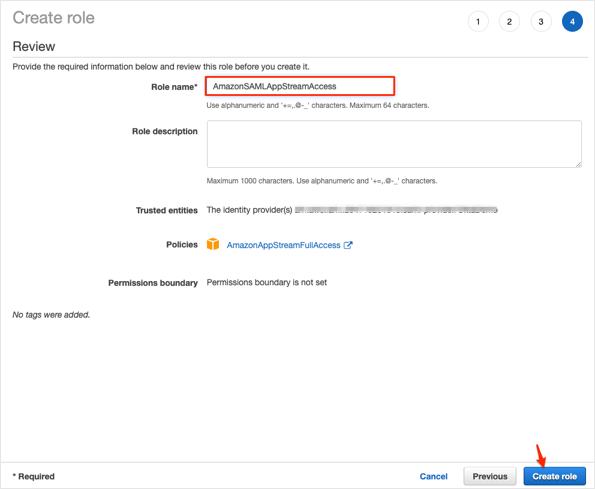Click the 'Role description' label

[x=165, y=131]
